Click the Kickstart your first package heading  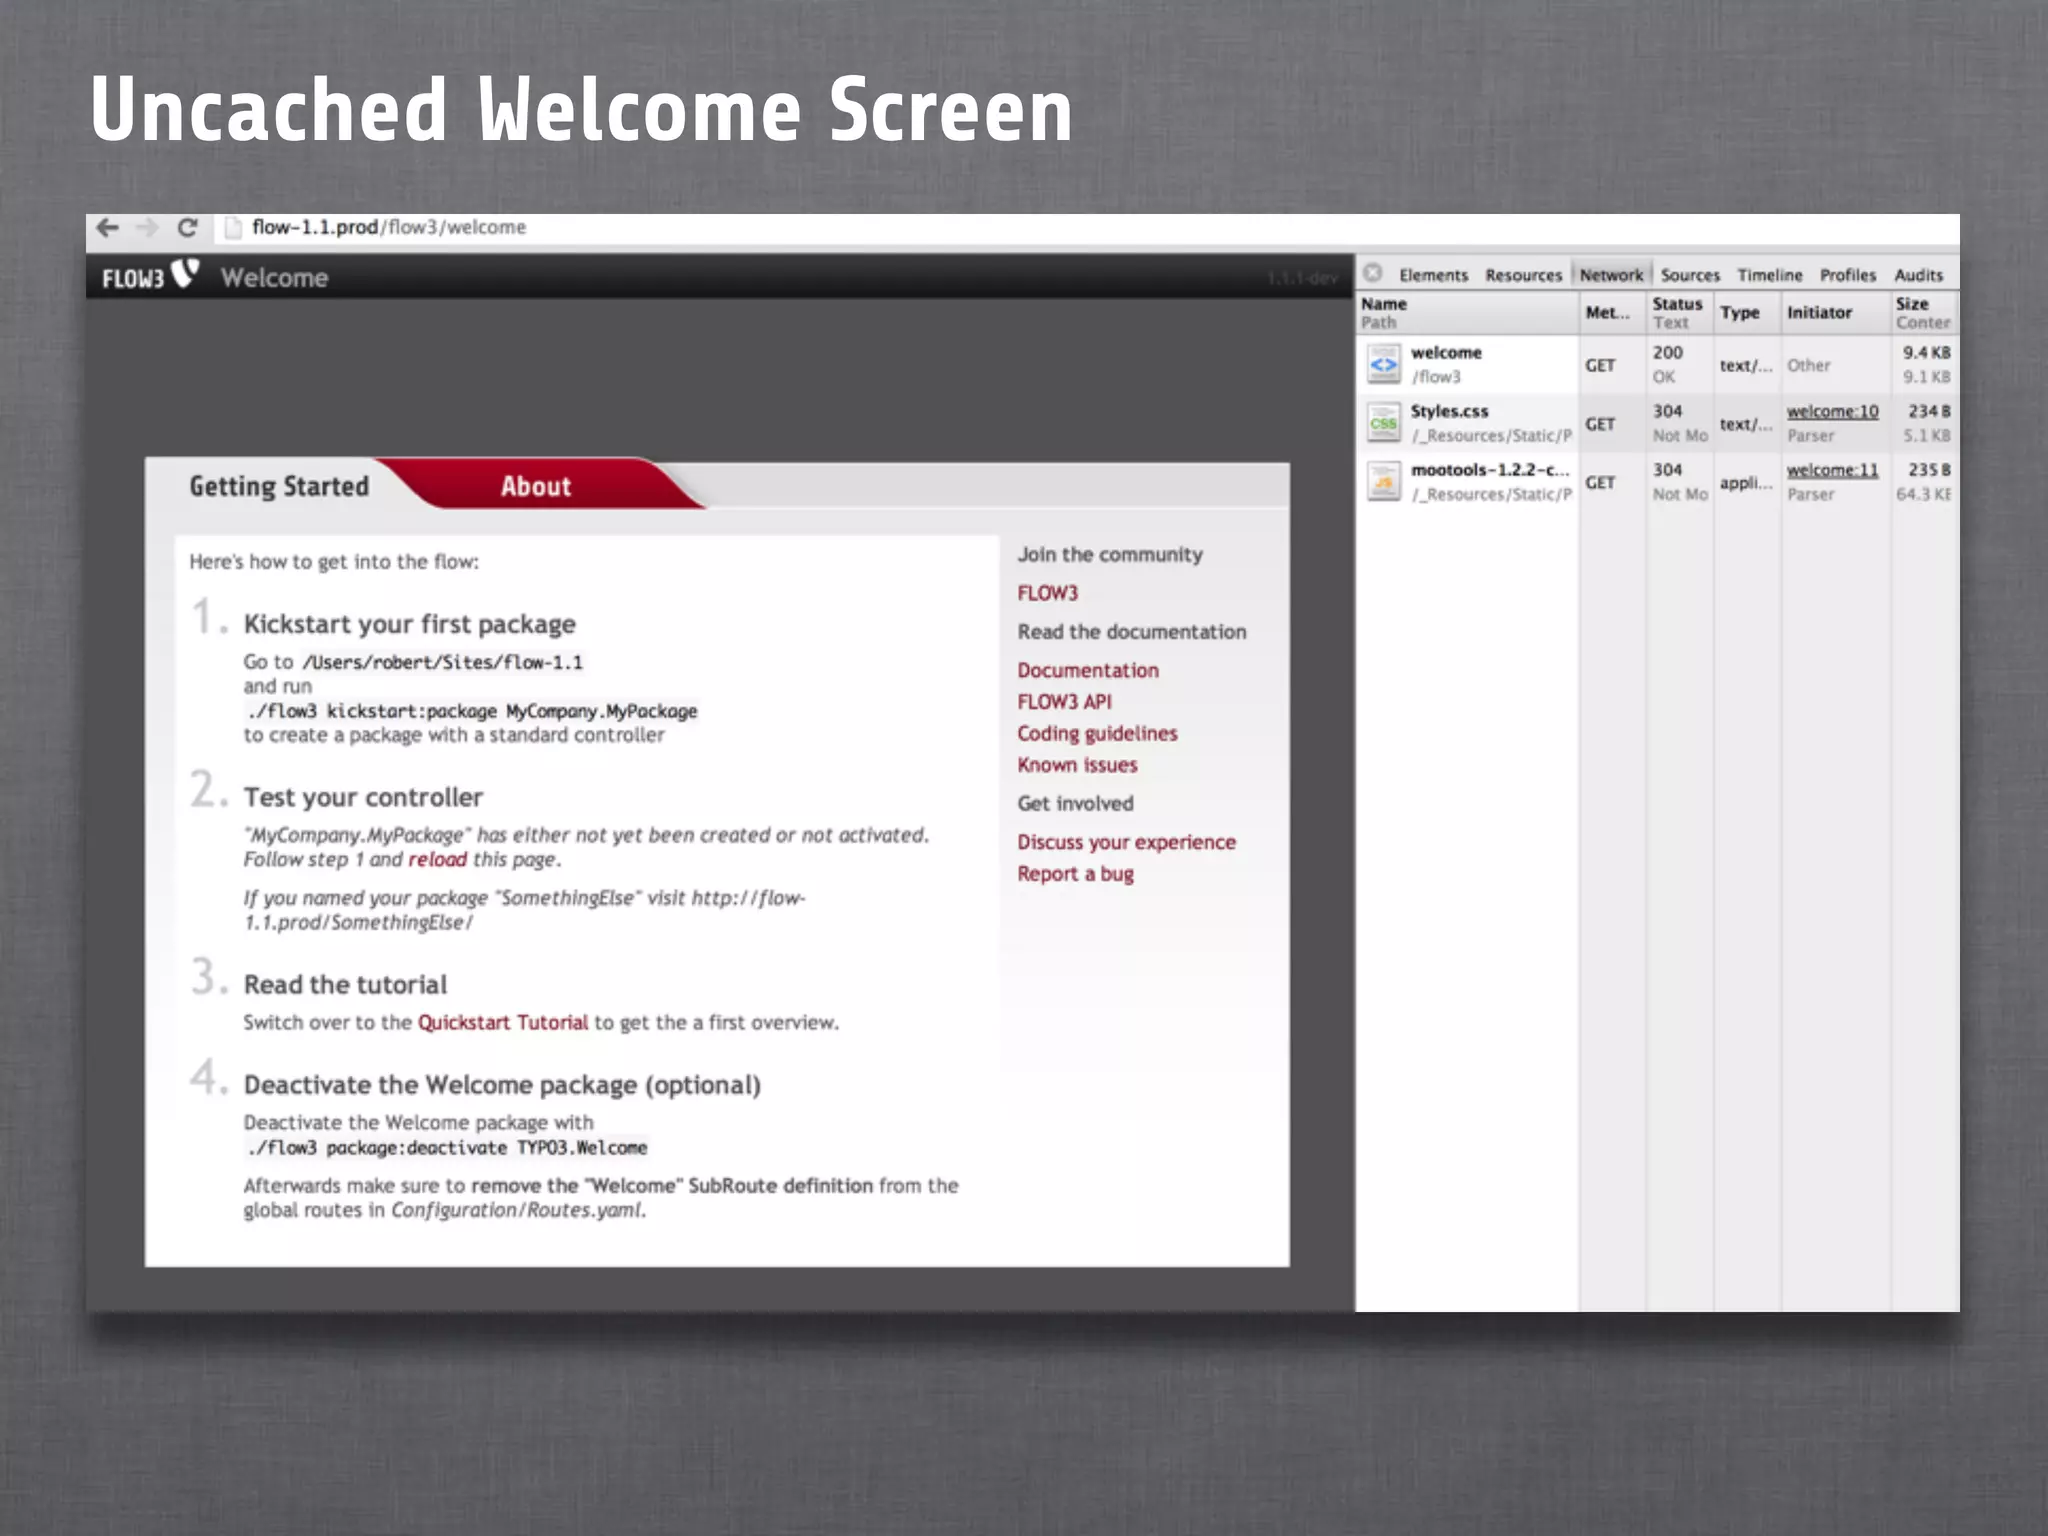(409, 624)
